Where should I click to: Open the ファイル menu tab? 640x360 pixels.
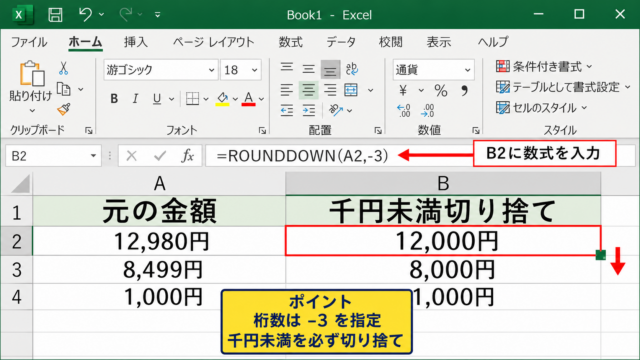[29, 42]
